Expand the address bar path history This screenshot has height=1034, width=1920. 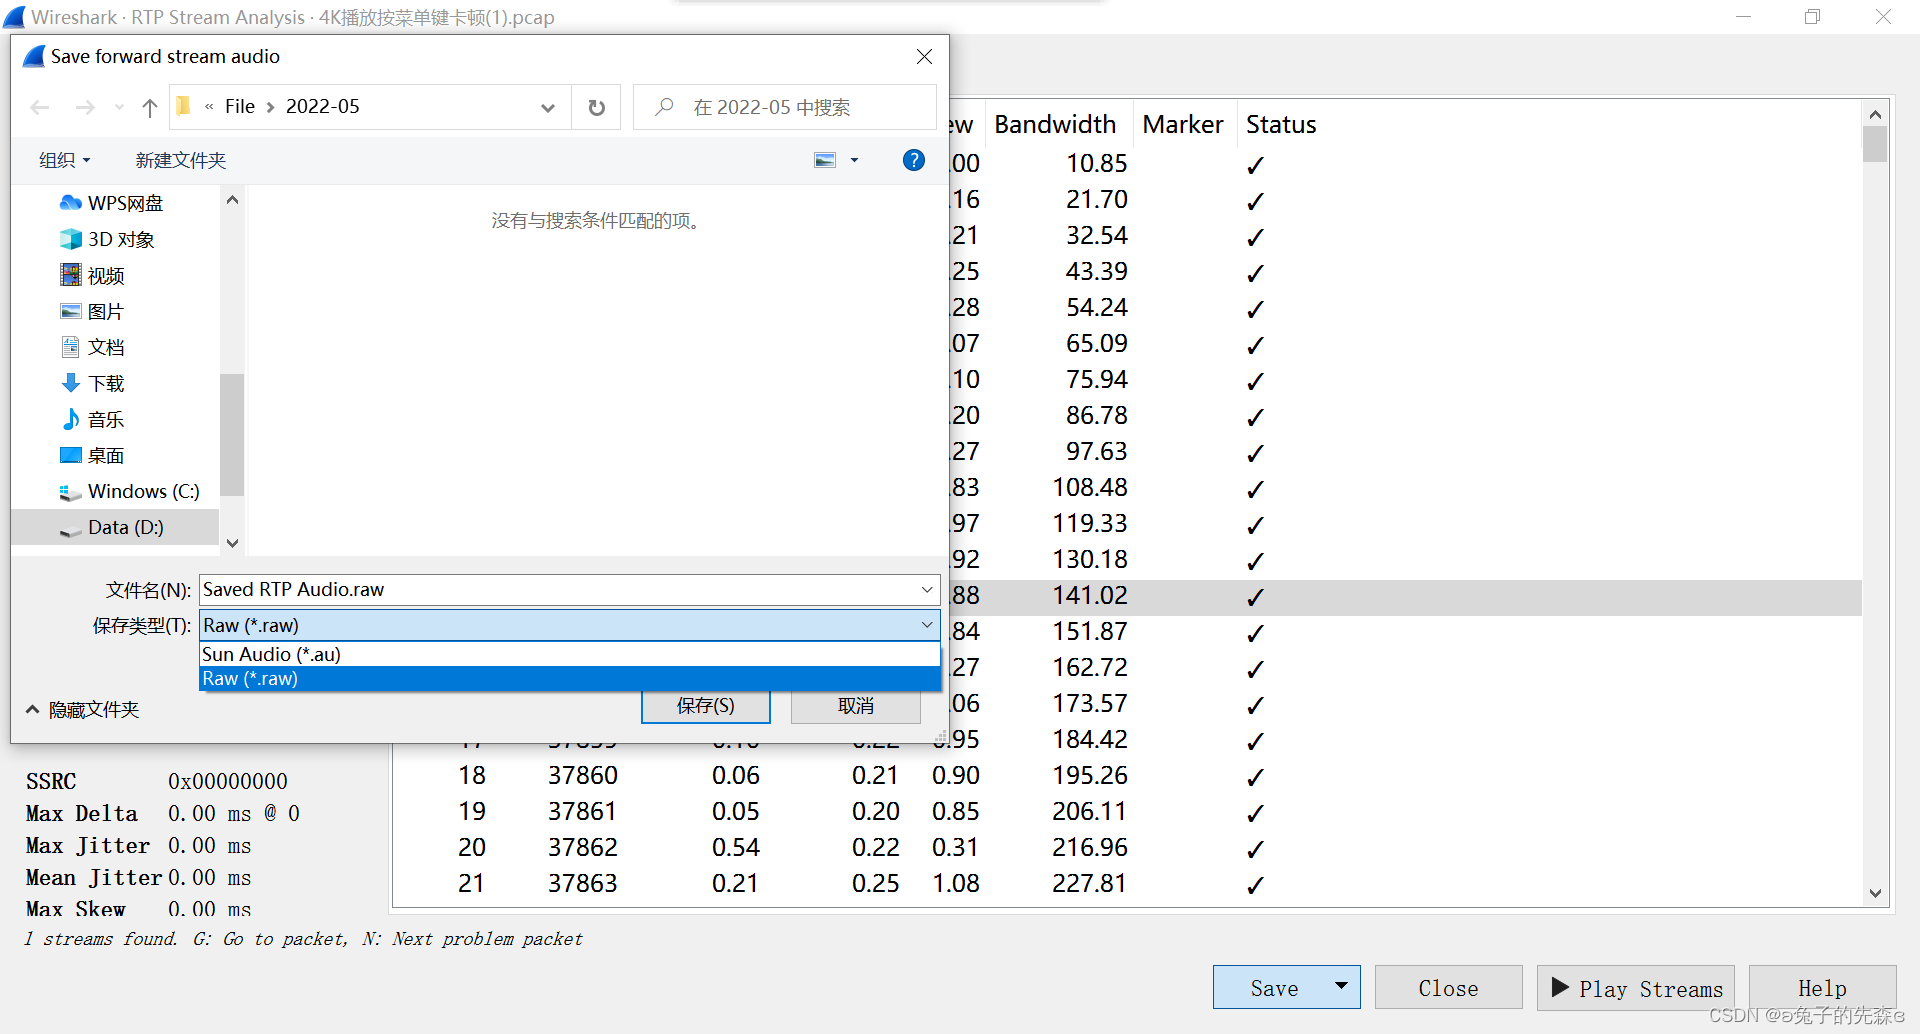click(x=547, y=107)
